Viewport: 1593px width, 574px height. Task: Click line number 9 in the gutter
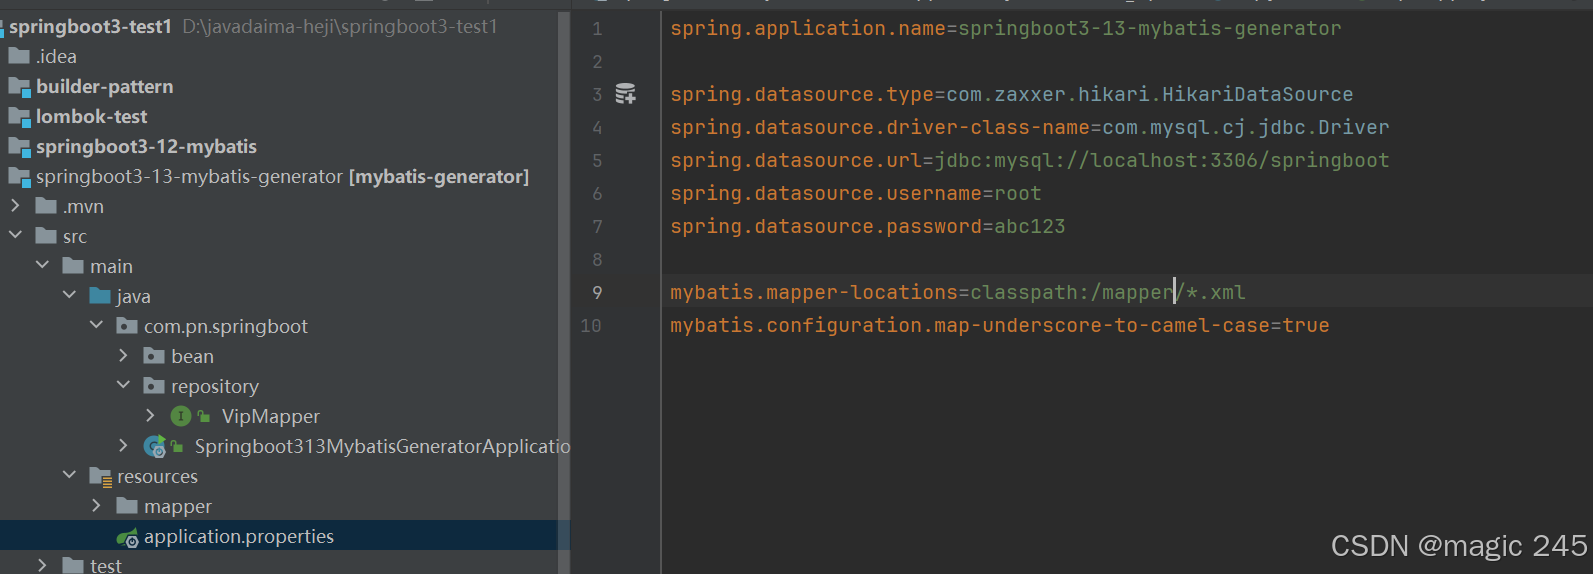597,293
